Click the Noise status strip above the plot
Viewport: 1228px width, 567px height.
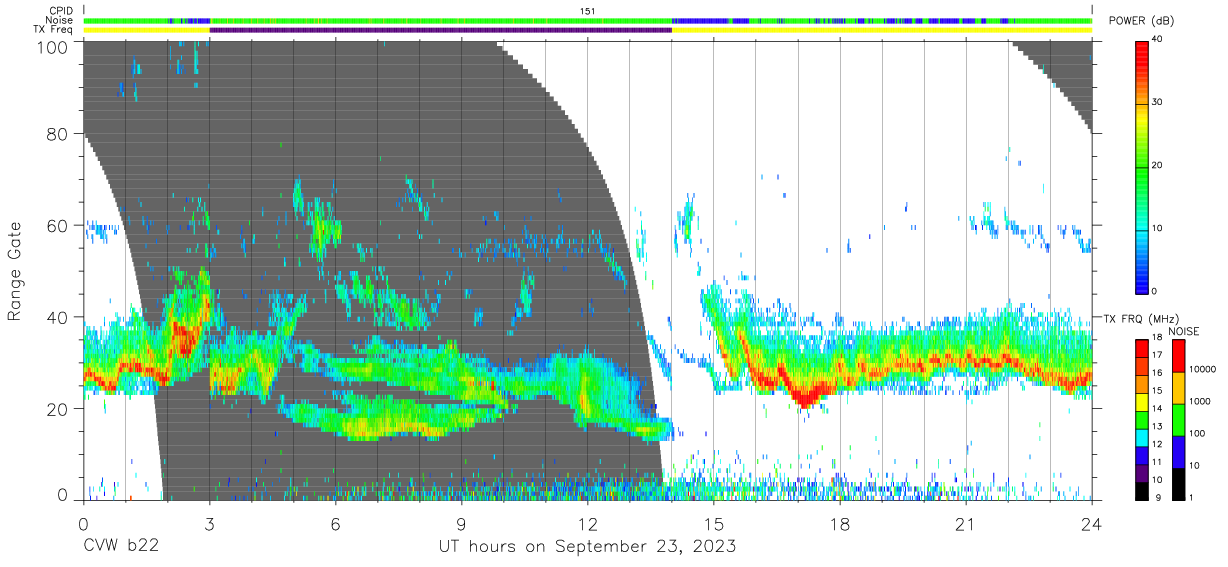pos(587,20)
